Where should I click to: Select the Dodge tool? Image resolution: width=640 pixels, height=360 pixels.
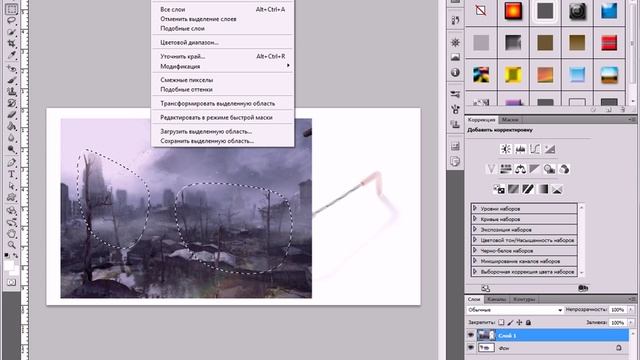[11, 149]
